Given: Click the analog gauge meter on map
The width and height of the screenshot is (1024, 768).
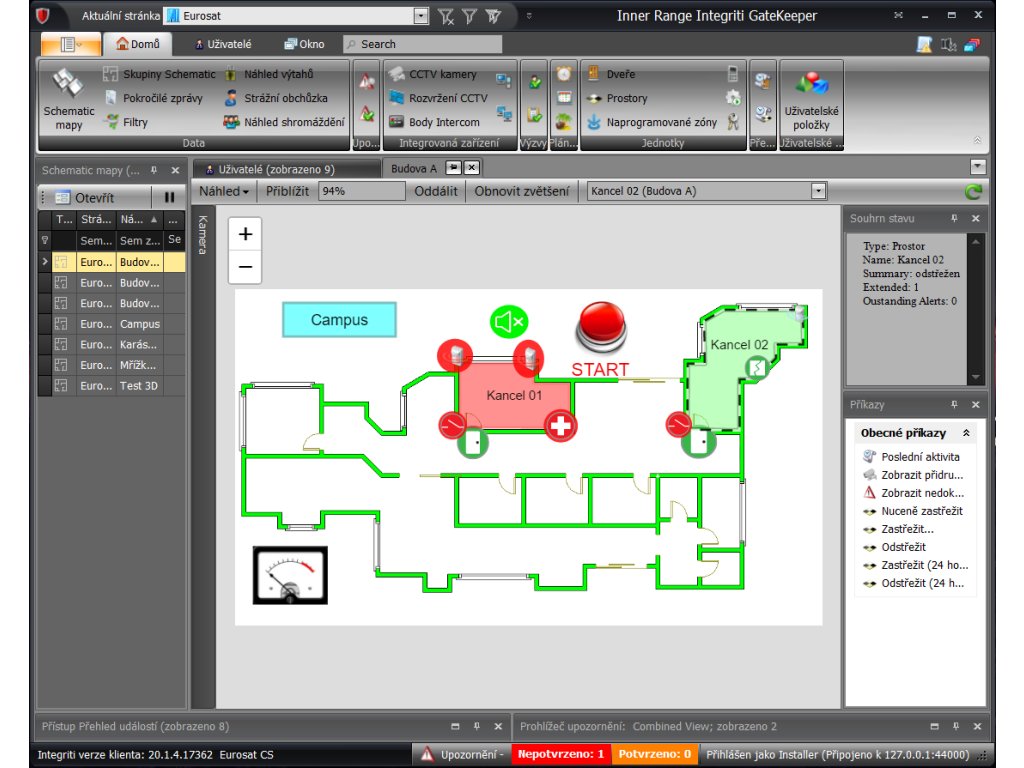Looking at the screenshot, I should pos(290,575).
